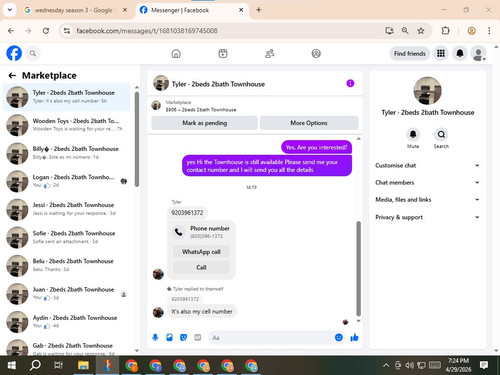Click the conversation list scrollbar
The height and width of the screenshot is (375, 500).
click(137, 139)
